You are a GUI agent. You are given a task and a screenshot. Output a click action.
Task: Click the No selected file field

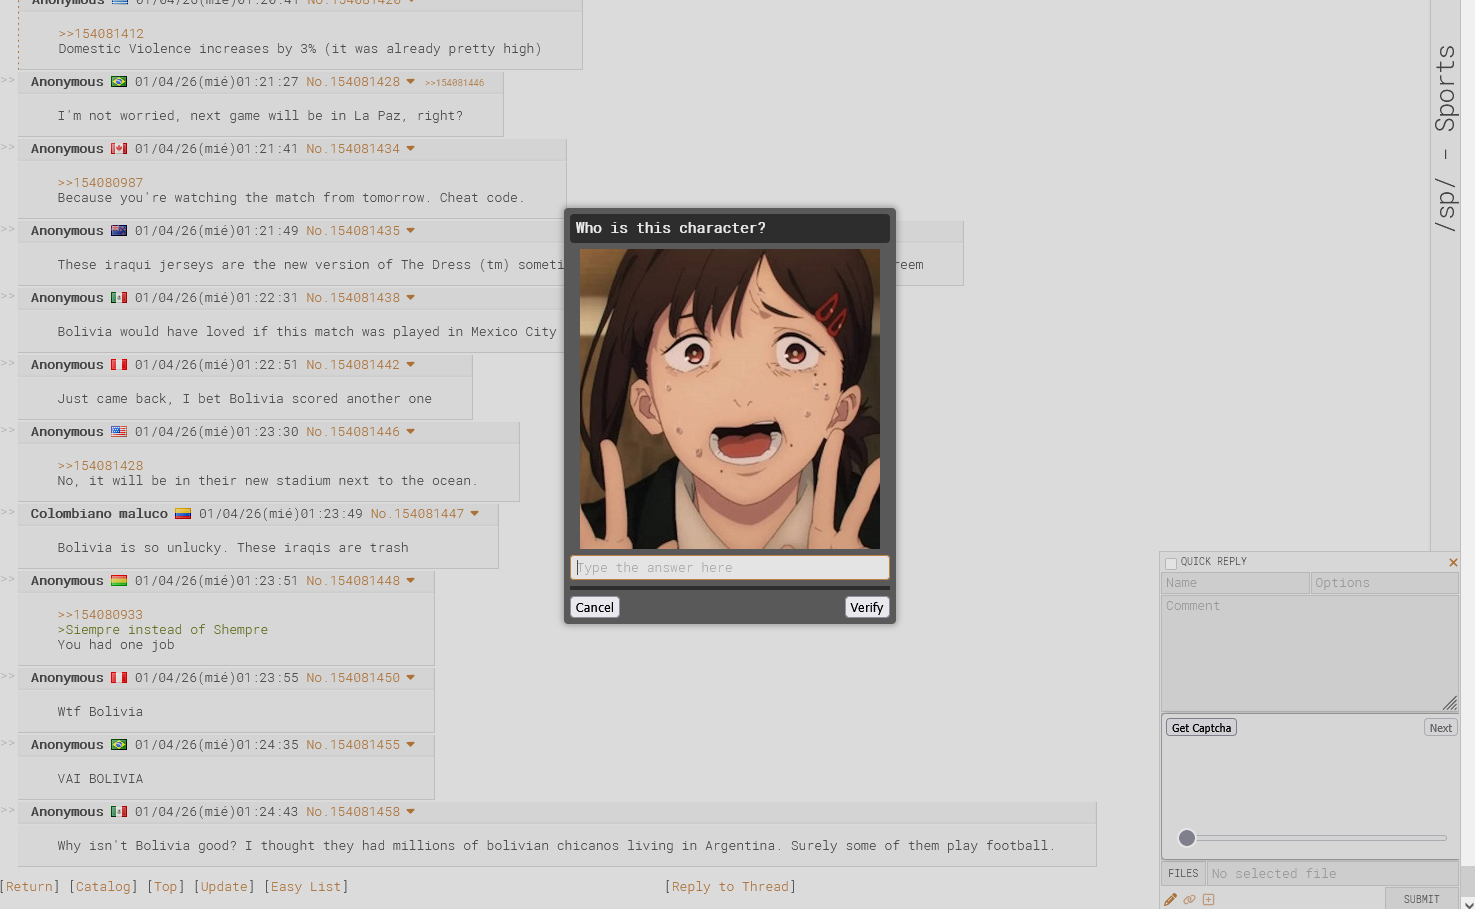click(1332, 874)
